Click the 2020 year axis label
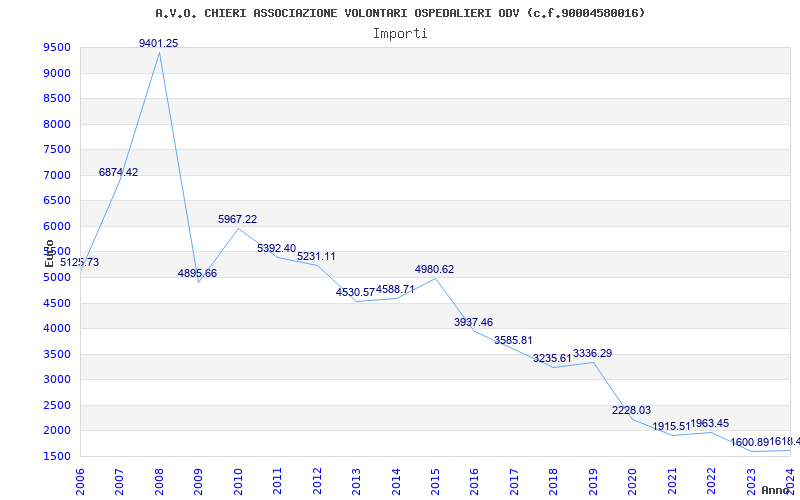Image resolution: width=800 pixels, height=500 pixels. pos(633,482)
